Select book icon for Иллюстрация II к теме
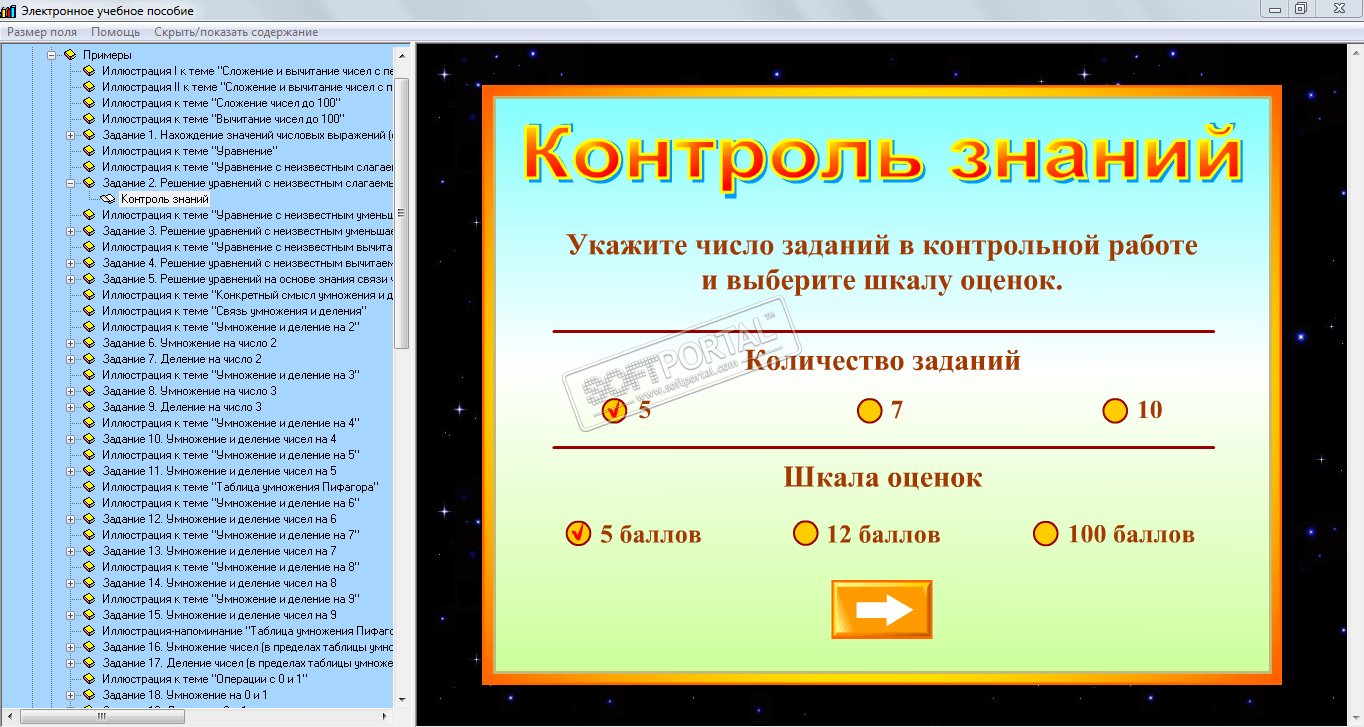Screen dimensions: 1364x727 click(89, 87)
